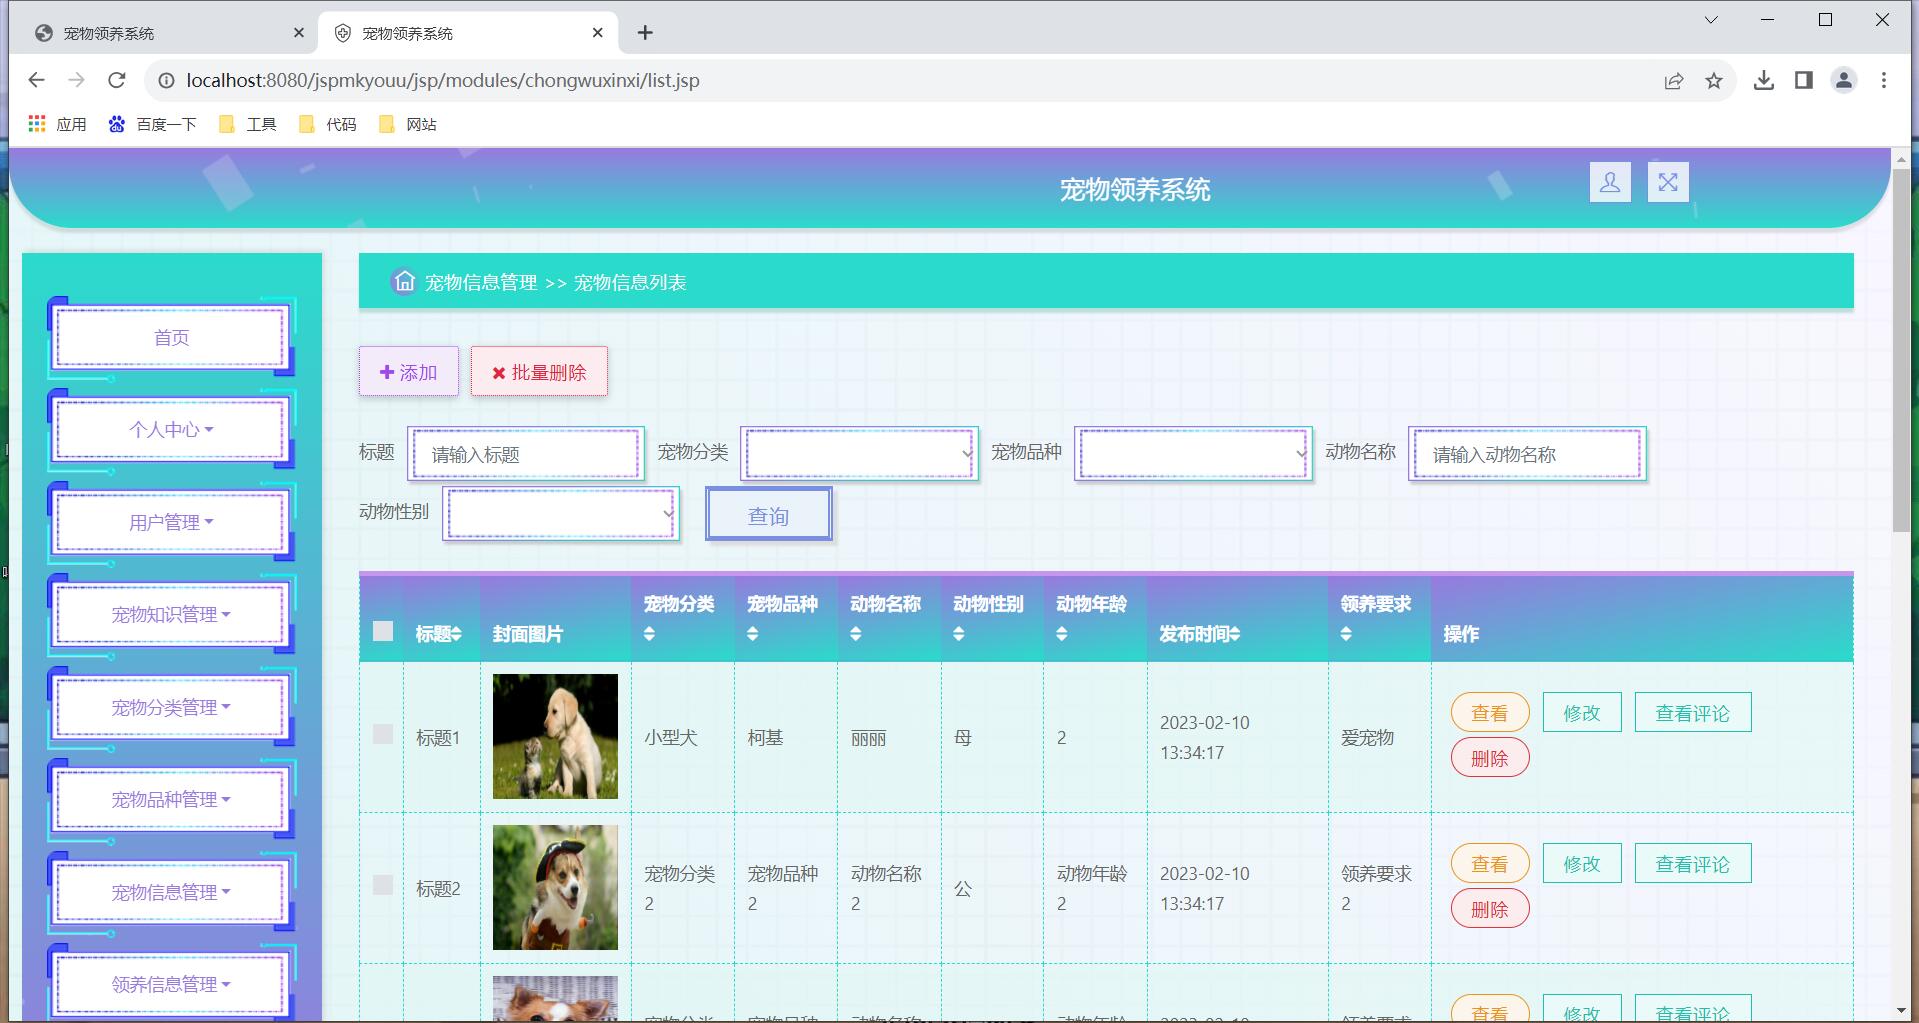
Task: Open the browser side panel icon
Action: click(1804, 80)
